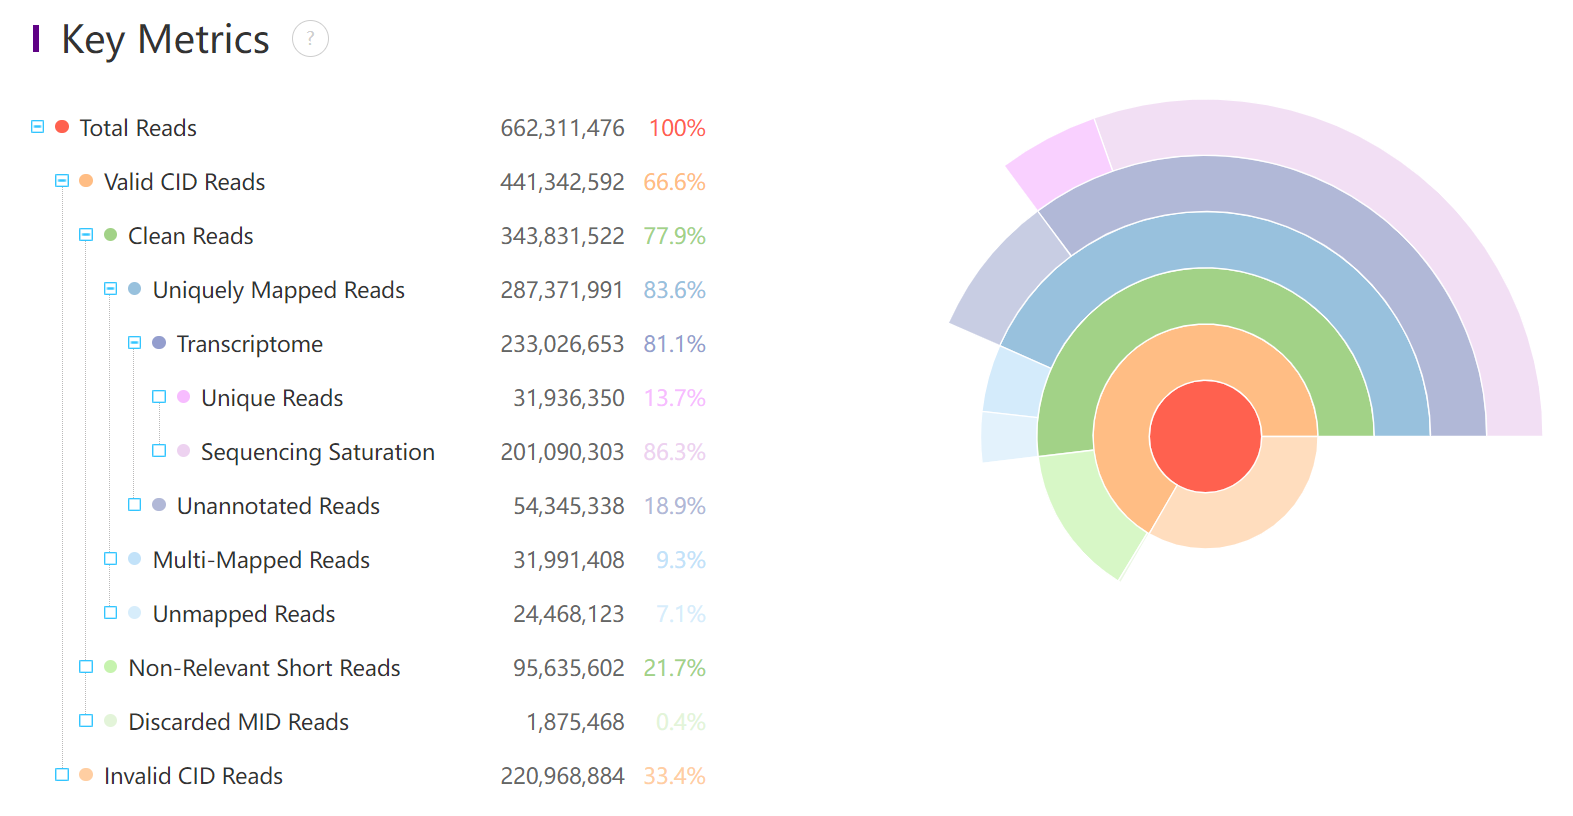Click the blue Uniquely Mapped chart arc
Screen dimensions: 1573x816
point(1205,240)
